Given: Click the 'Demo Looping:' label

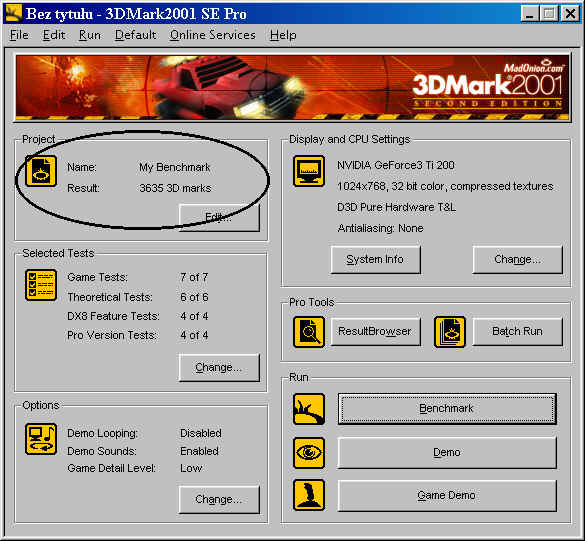Looking at the screenshot, I should pyautogui.click(x=103, y=433).
